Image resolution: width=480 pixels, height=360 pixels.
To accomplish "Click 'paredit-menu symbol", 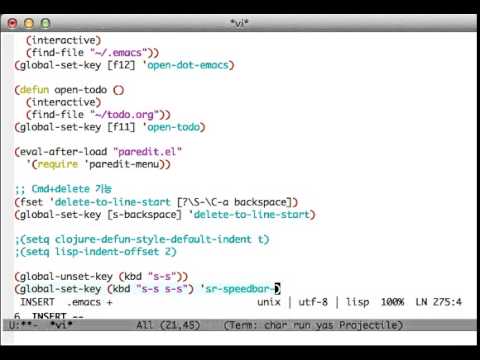I will tap(121, 164).
